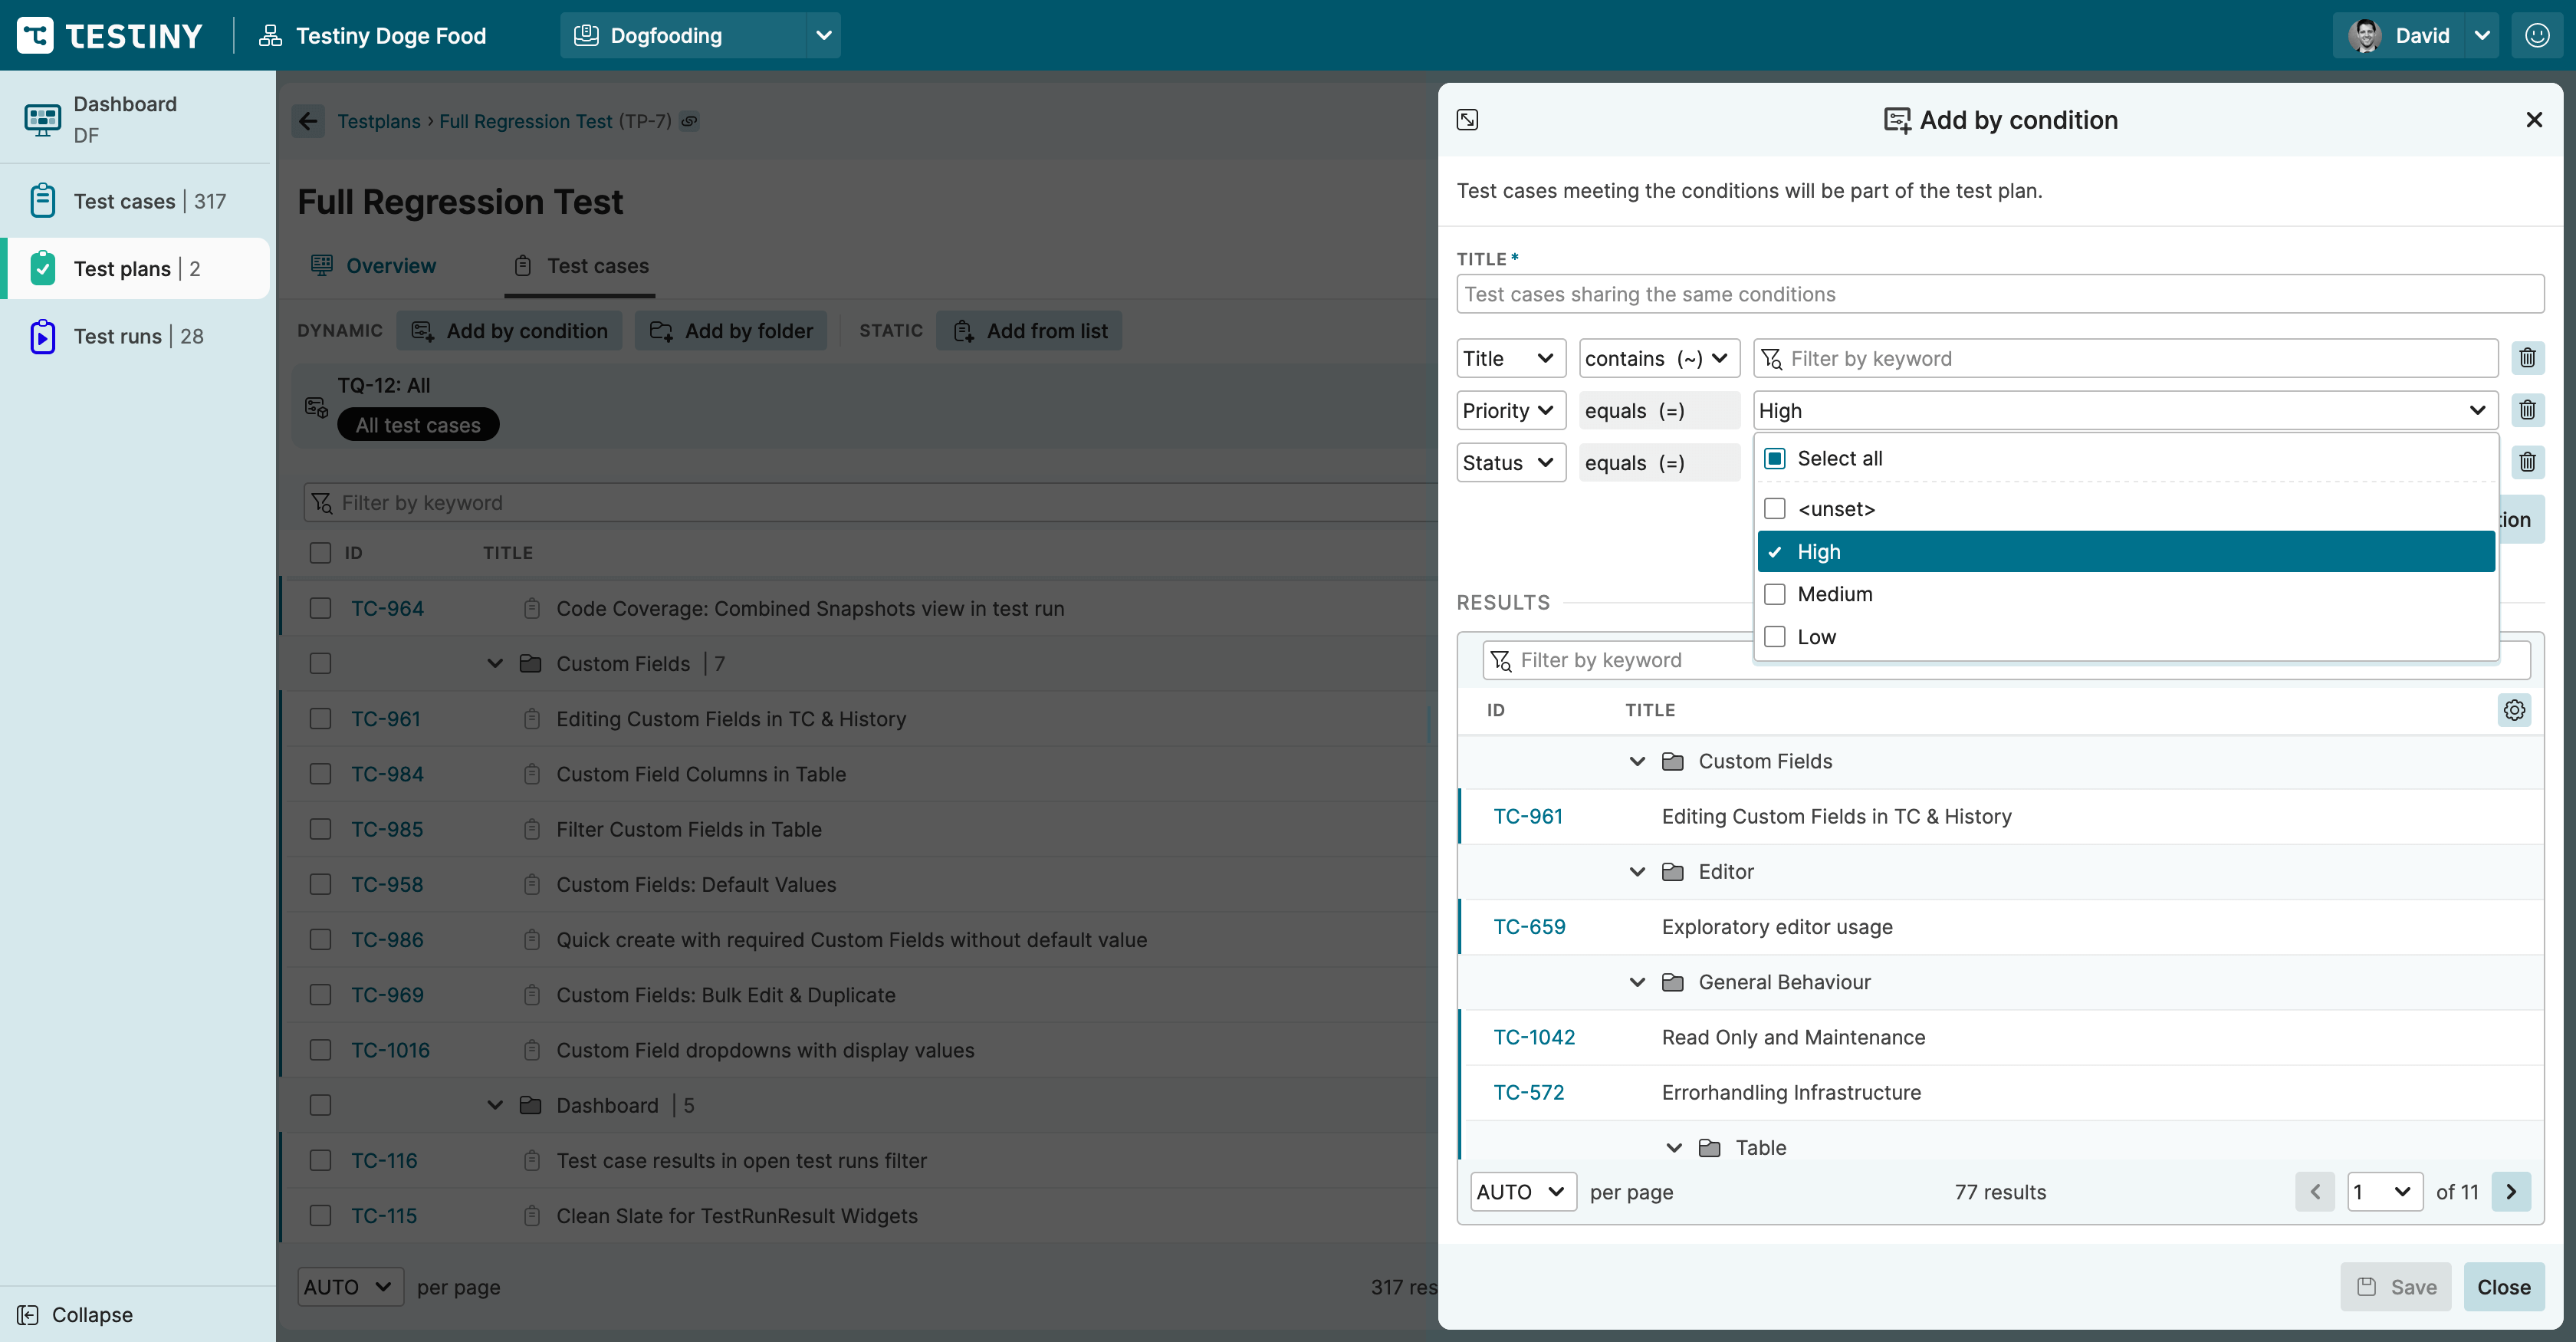Click Add by folder button
This screenshot has width=2576, height=1342.
click(731, 330)
